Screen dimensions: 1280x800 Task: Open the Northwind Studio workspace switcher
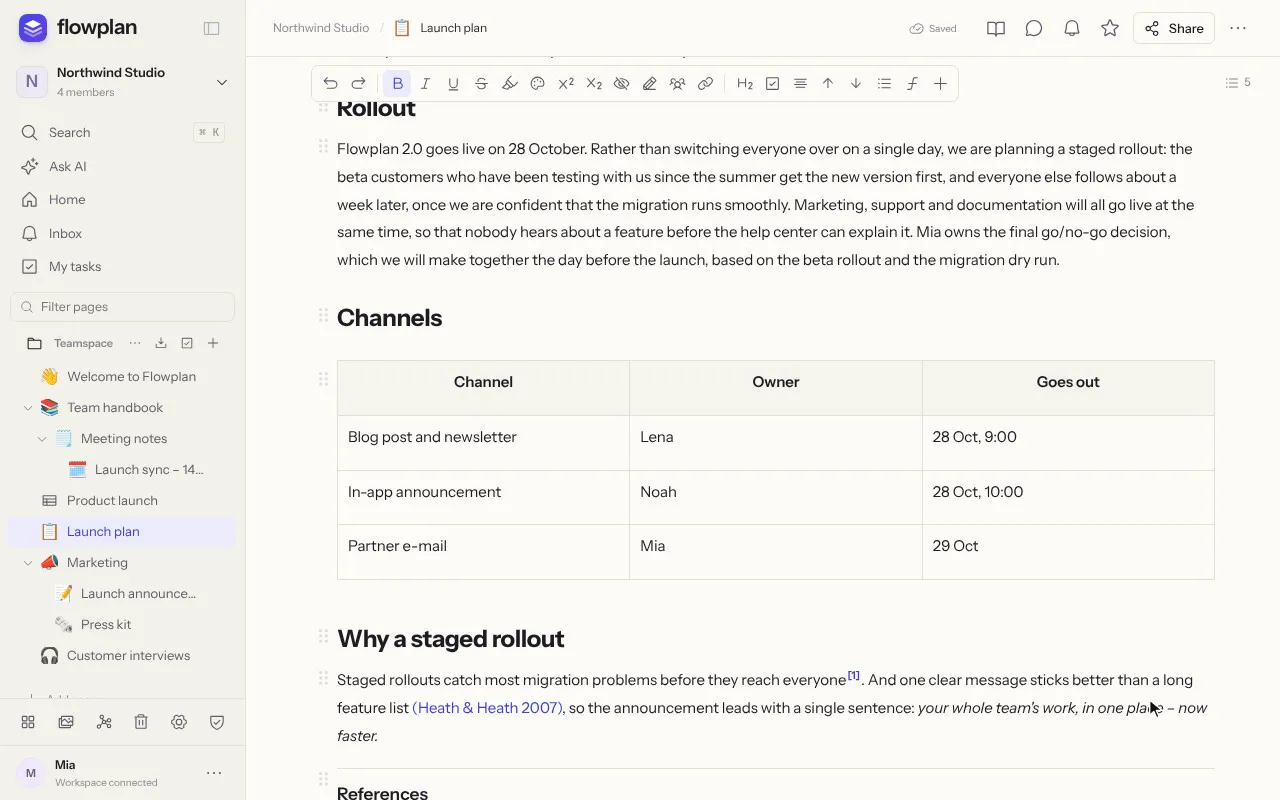(x=122, y=82)
